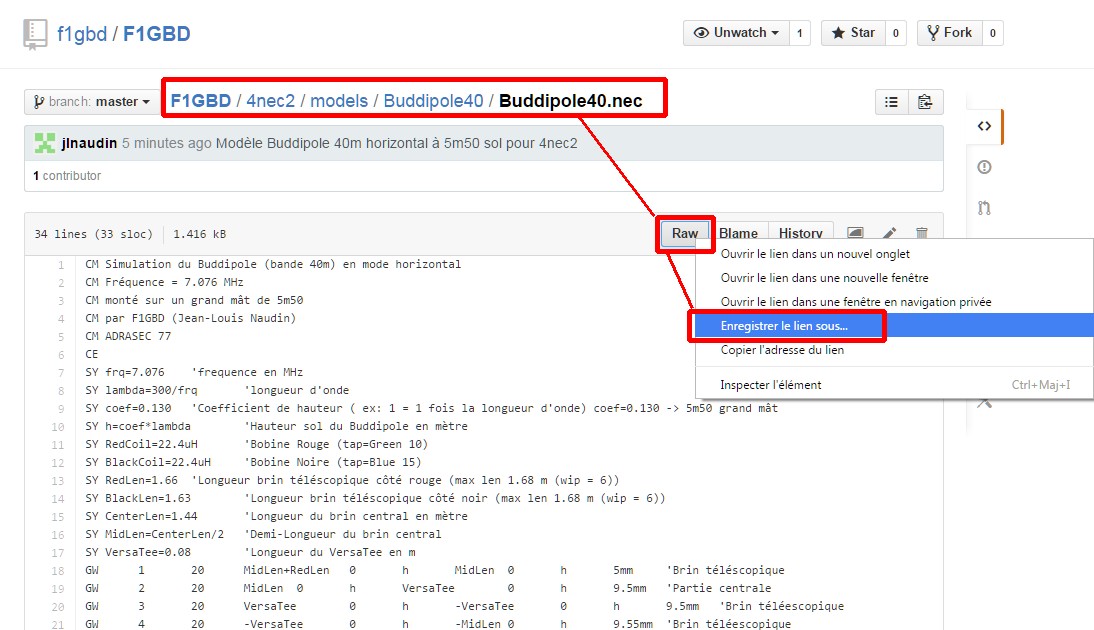The image size is (1094, 630).
Task: Click the file list icon button
Action: [x=892, y=102]
